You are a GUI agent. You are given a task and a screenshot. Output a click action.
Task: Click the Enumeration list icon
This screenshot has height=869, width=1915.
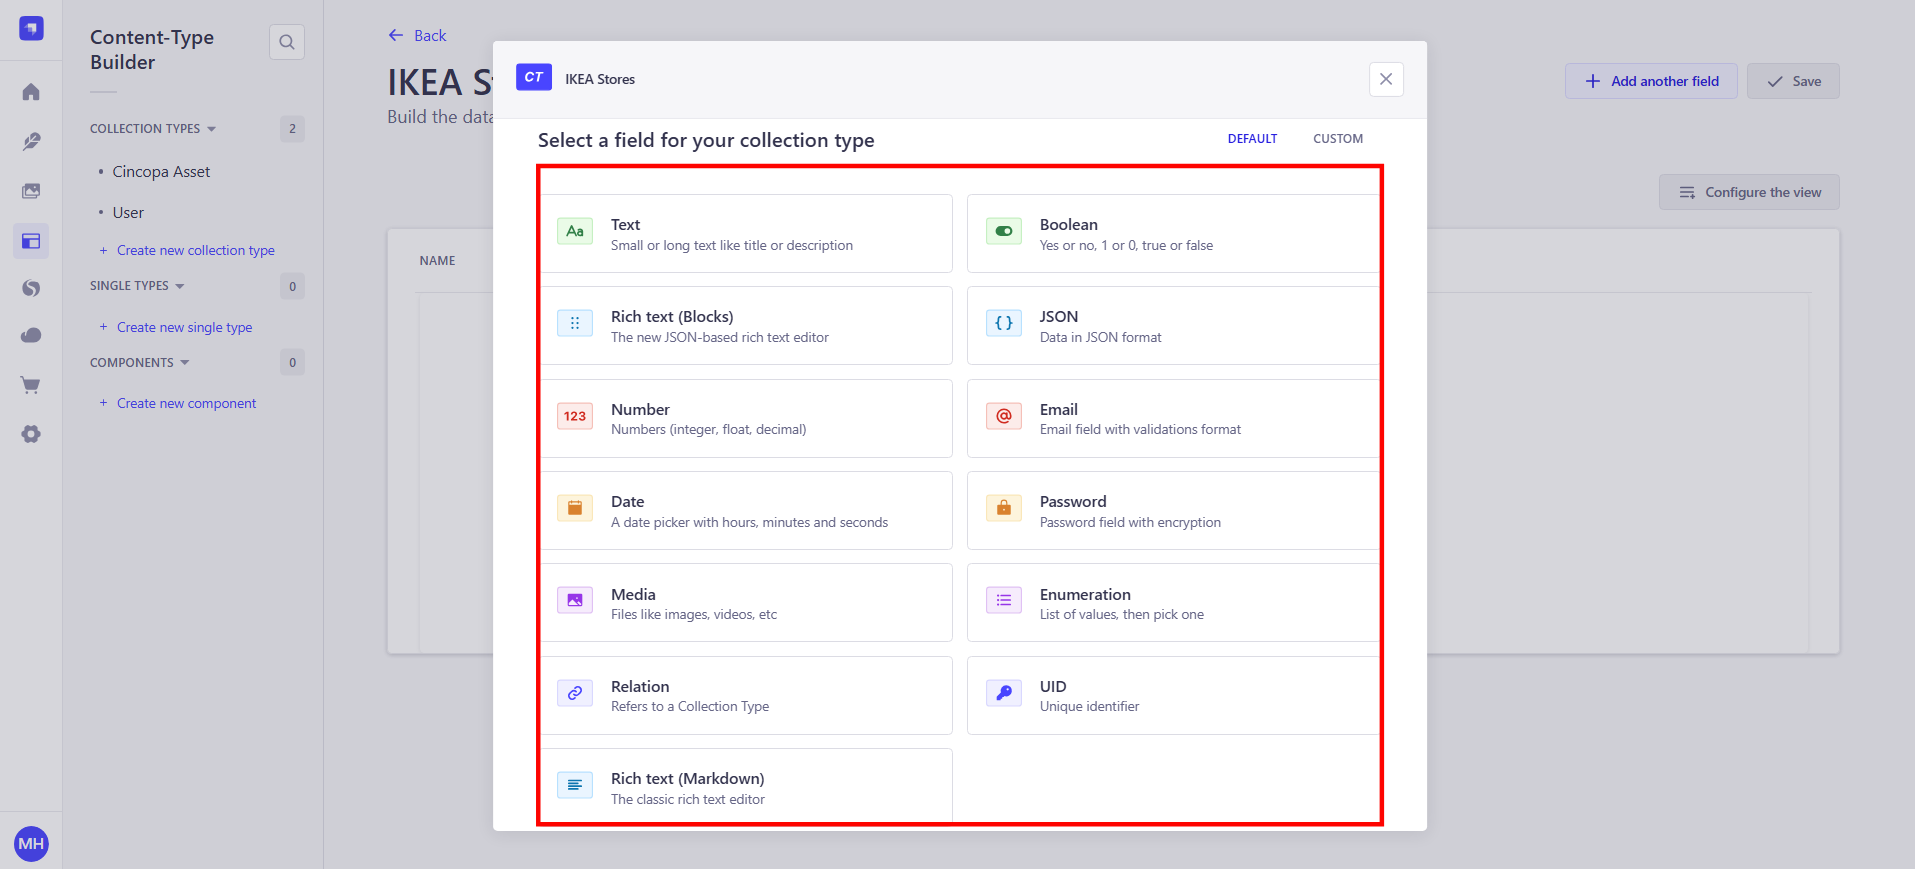pyautogui.click(x=1004, y=600)
